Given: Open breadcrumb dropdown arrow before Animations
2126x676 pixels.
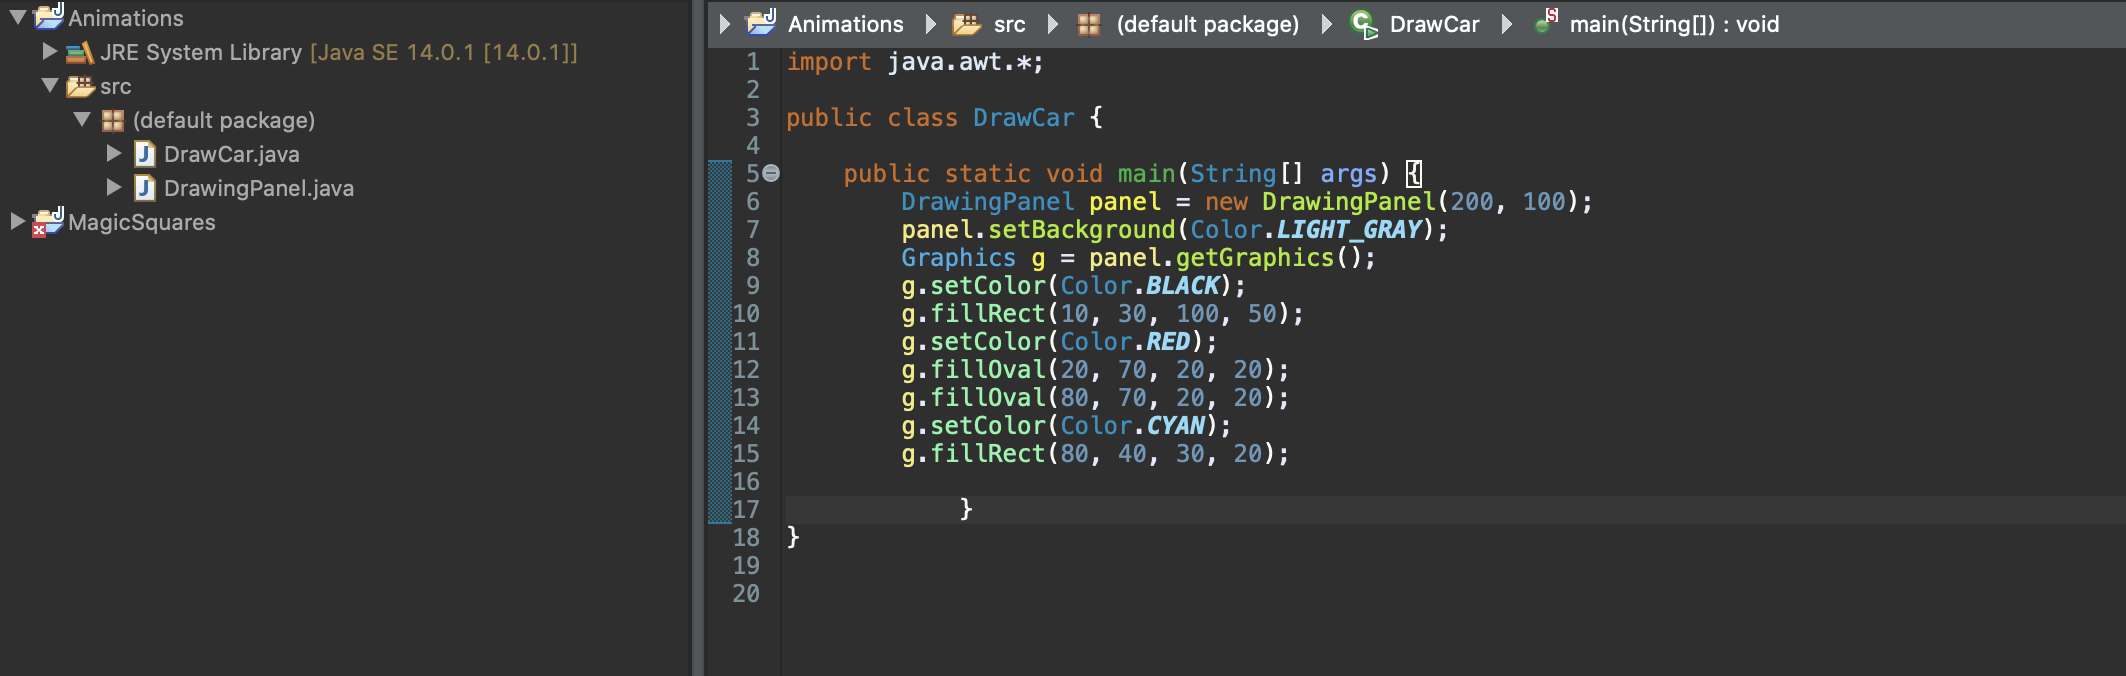Looking at the screenshot, I should (x=725, y=24).
